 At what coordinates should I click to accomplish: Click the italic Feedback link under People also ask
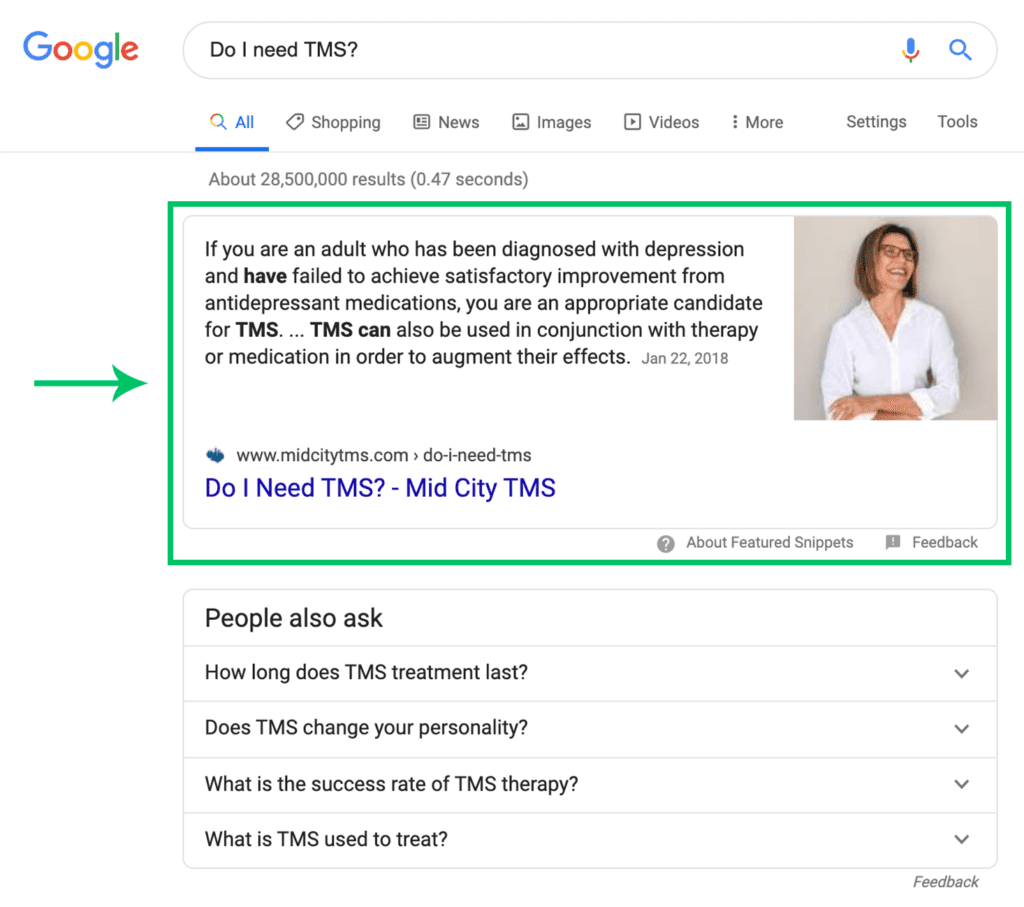pyautogui.click(x=946, y=882)
